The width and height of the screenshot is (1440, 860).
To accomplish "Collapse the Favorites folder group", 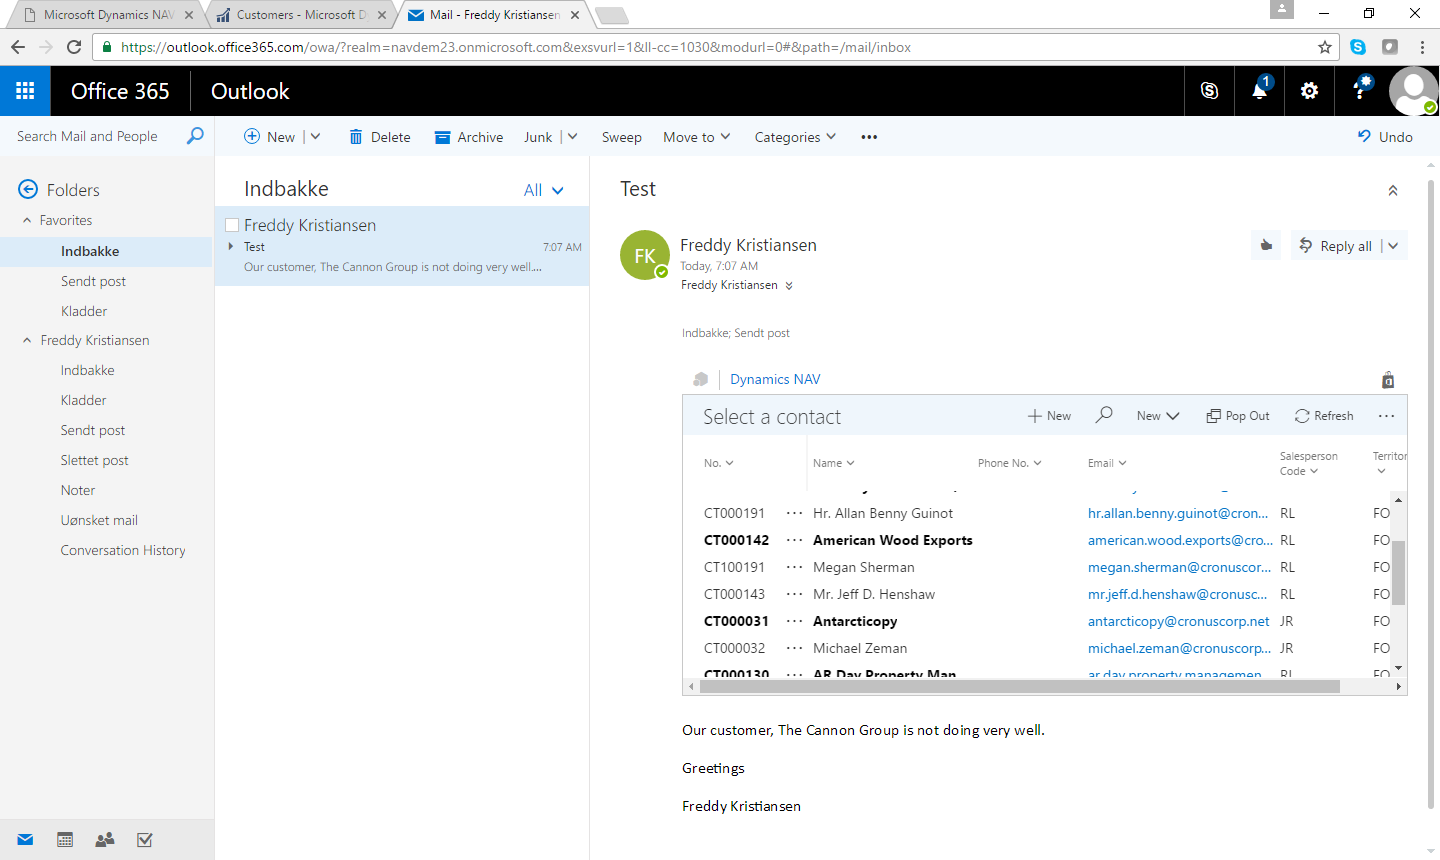I will click(28, 220).
